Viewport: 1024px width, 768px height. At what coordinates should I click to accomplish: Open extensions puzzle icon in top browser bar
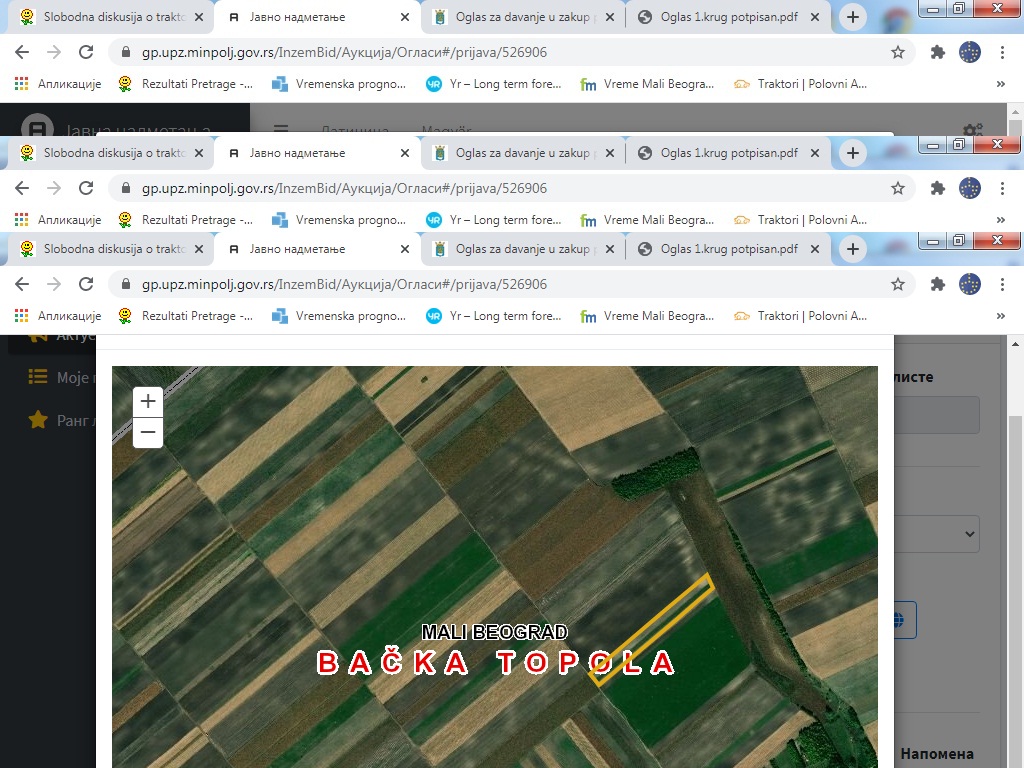[938, 52]
